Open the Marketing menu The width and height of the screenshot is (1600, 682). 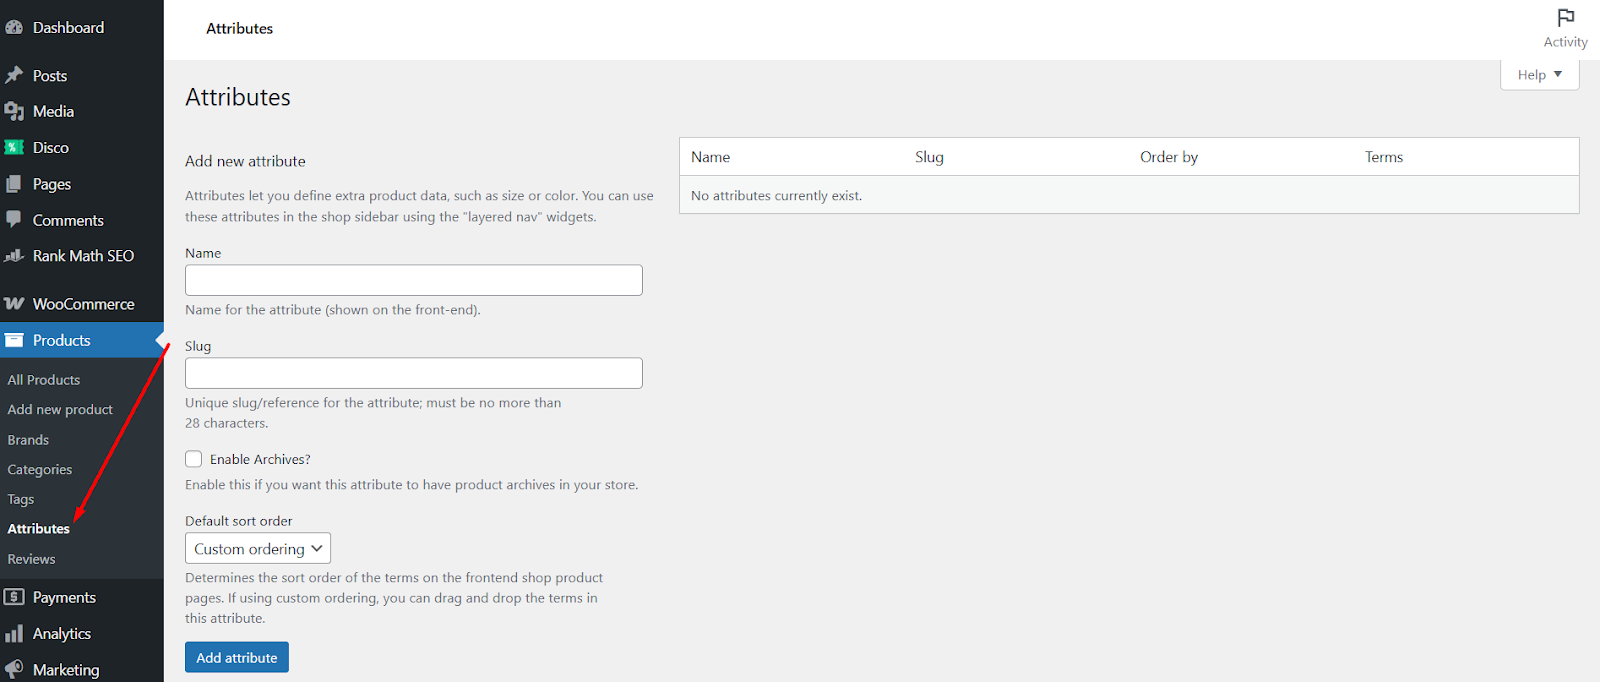click(66, 670)
